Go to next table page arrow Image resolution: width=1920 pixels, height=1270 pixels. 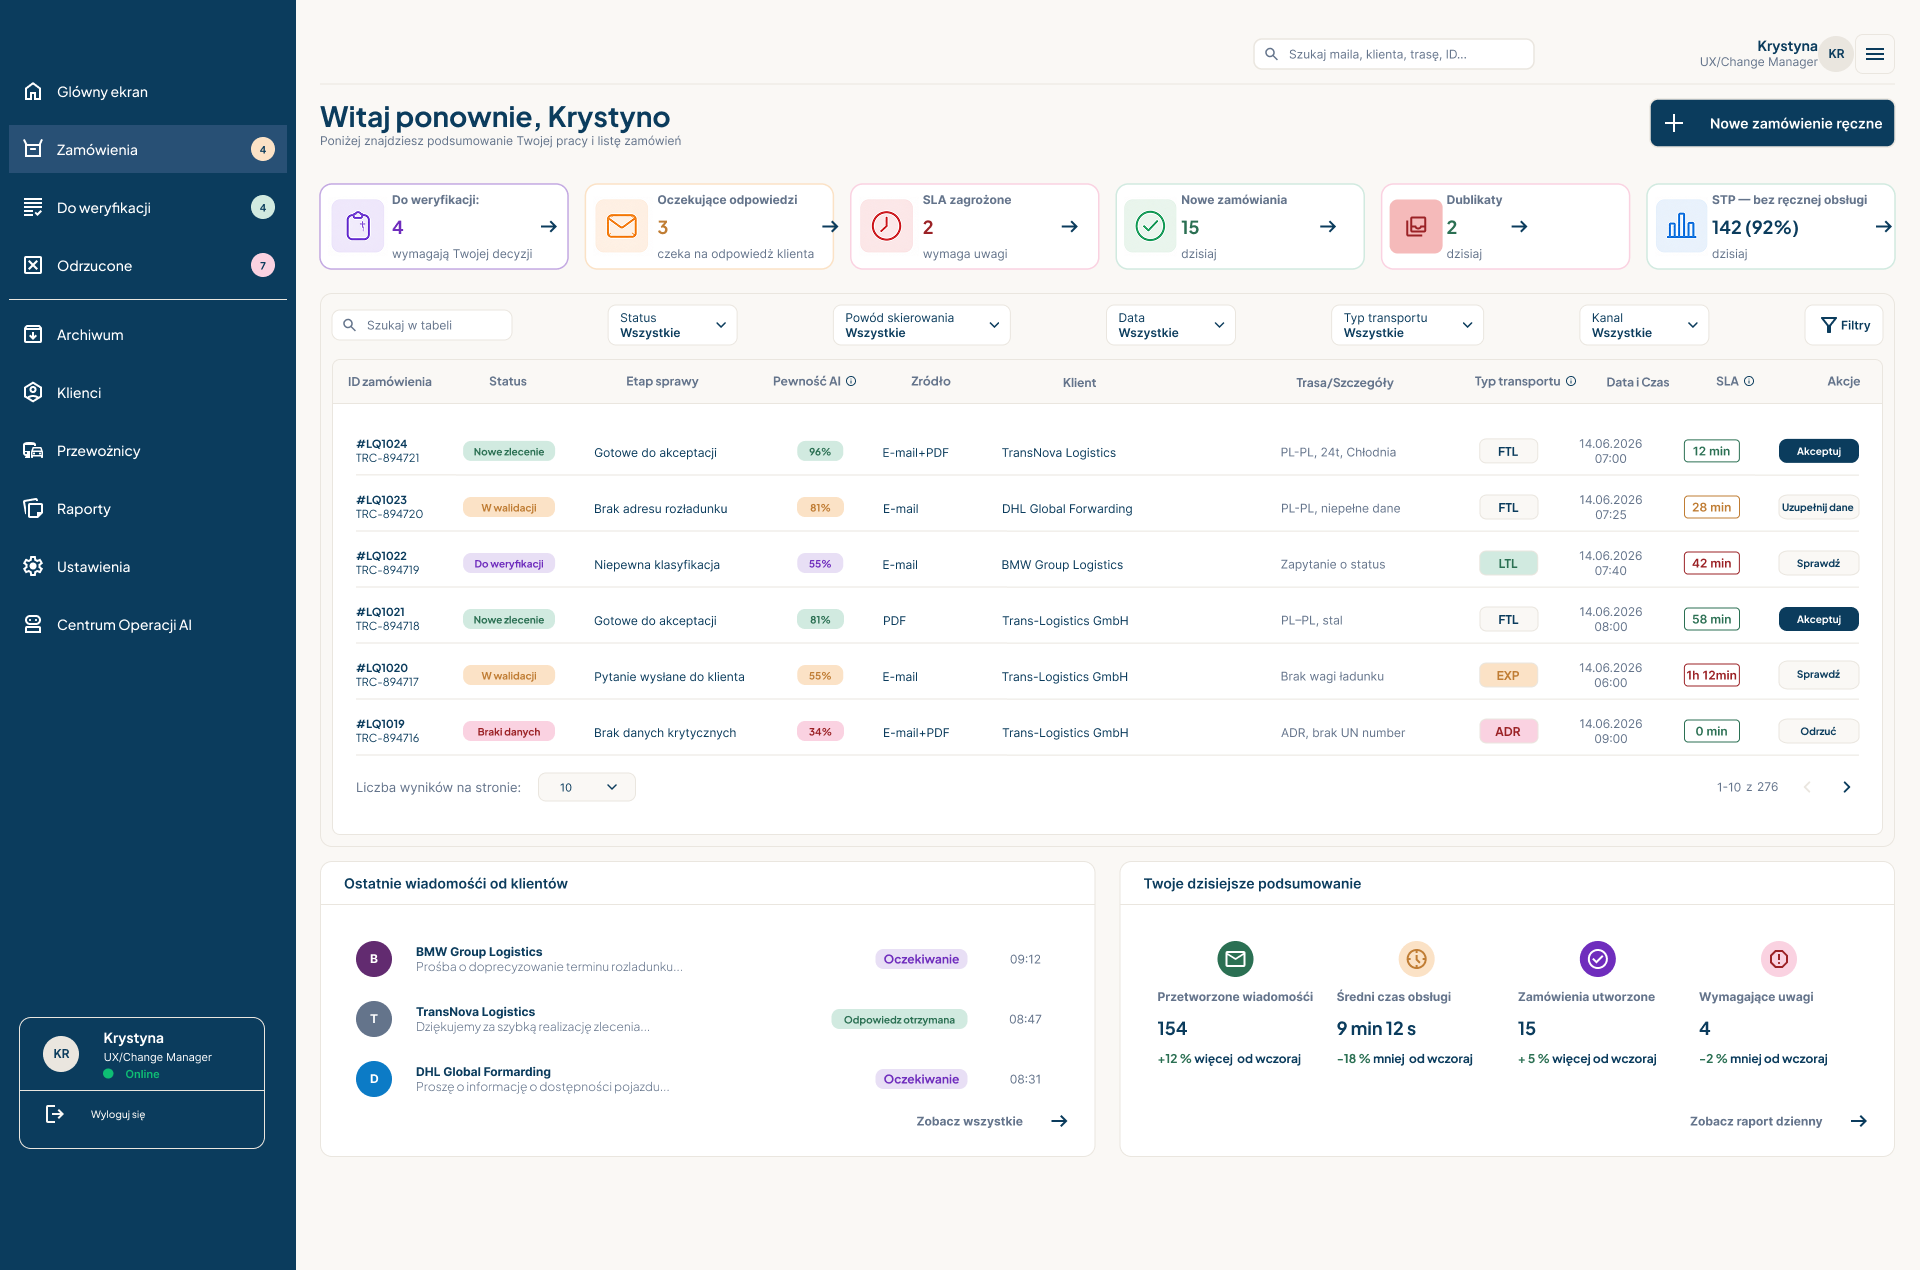pyautogui.click(x=1846, y=787)
